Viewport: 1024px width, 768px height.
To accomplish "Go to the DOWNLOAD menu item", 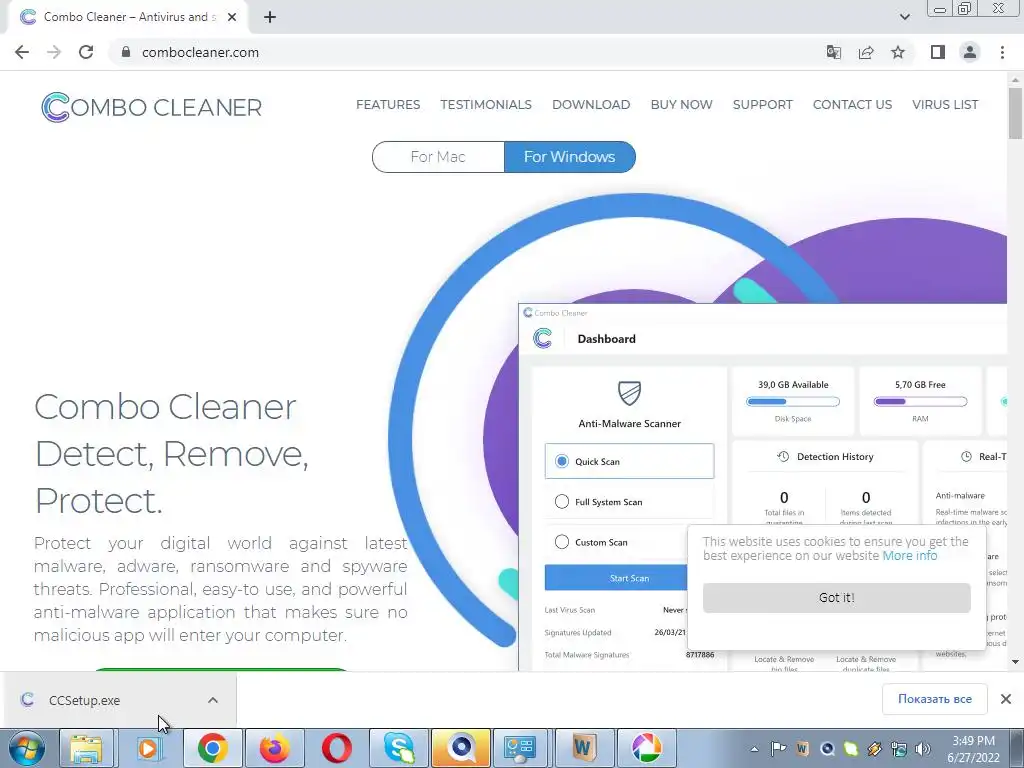I will click(x=591, y=104).
